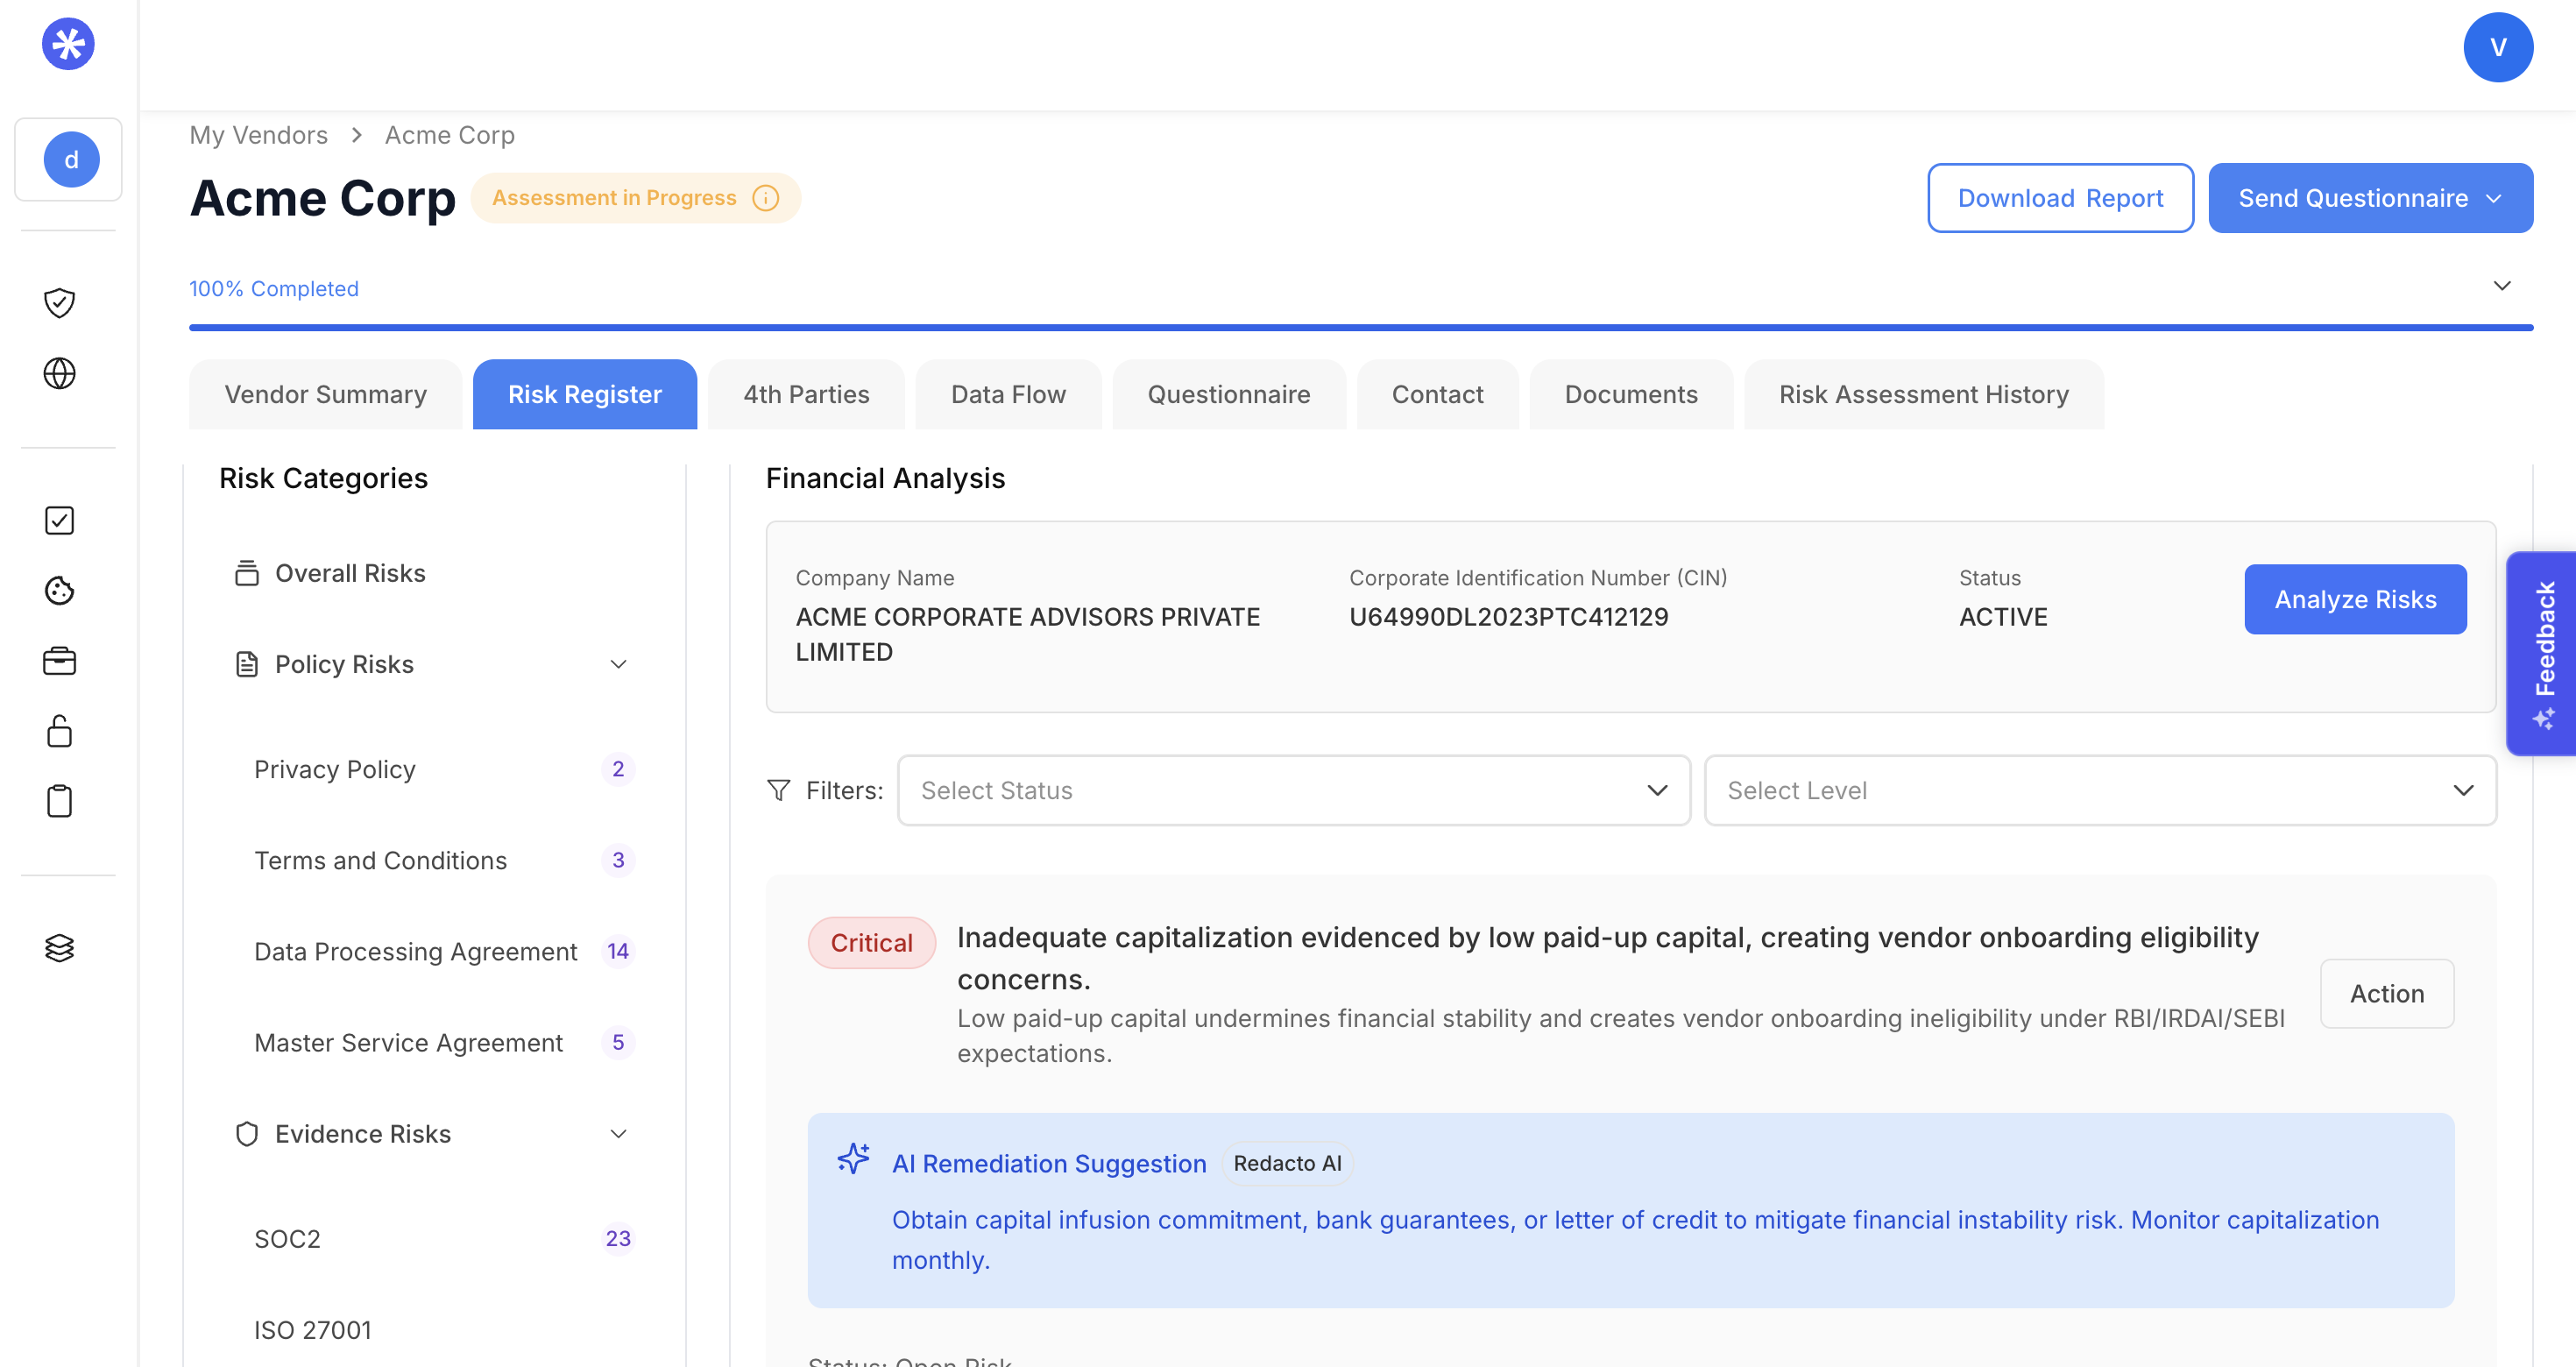This screenshot has width=2576, height=1367.
Task: Open the Feedback side panel tab
Action: tap(2543, 652)
